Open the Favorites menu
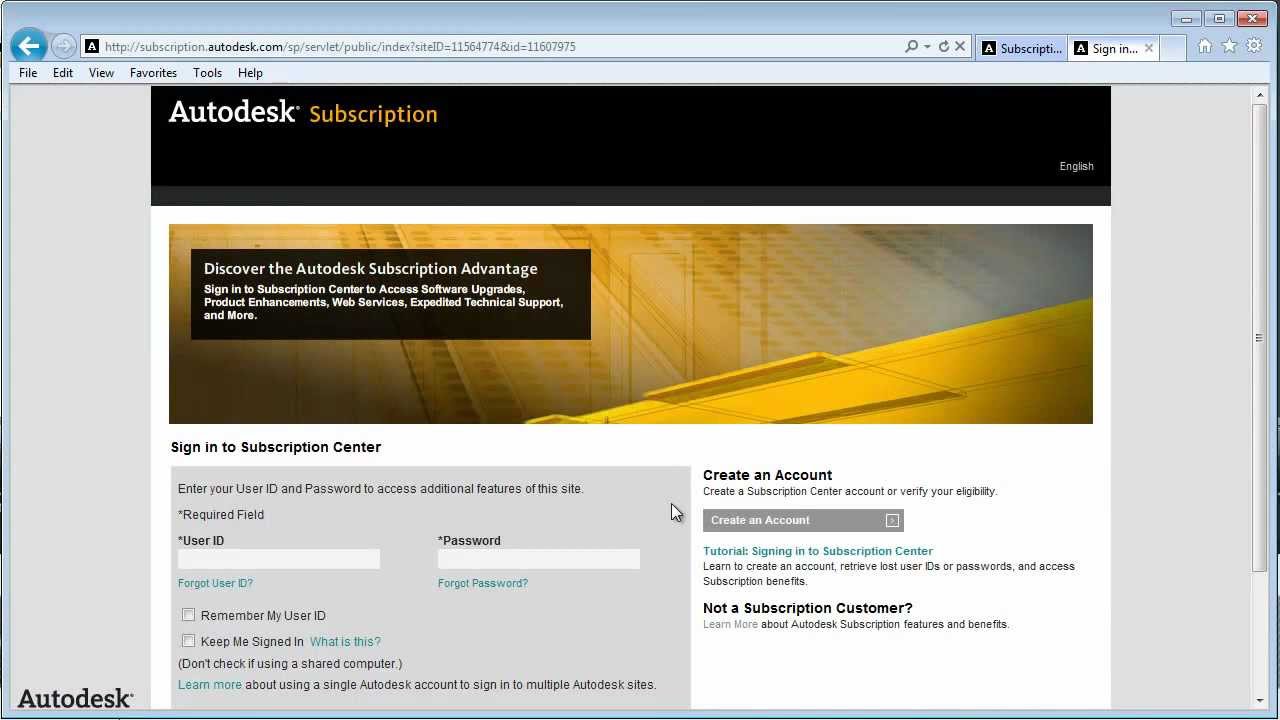 153,73
